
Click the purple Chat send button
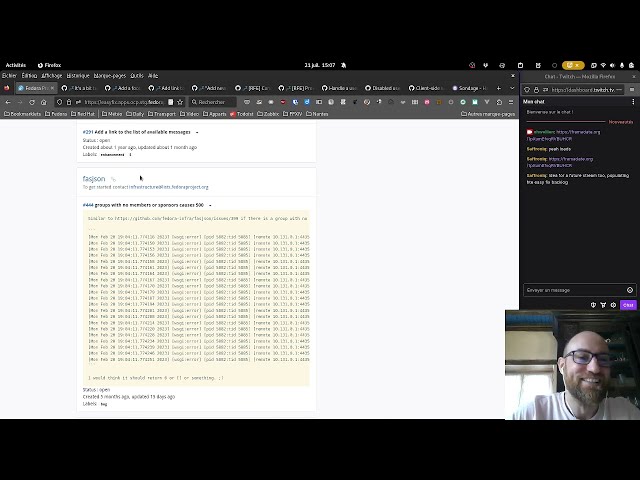(x=628, y=305)
